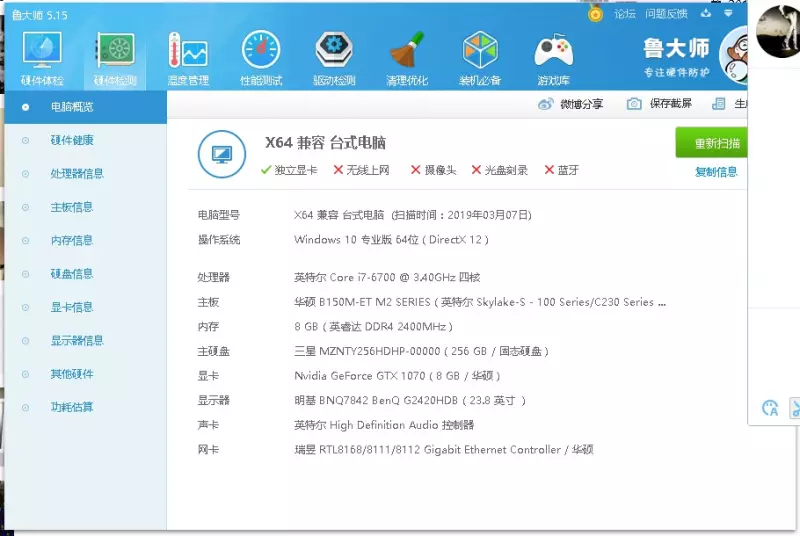
Task: Click the 华硕 B150M-ET M2 motherboard text
Action: coord(480,302)
